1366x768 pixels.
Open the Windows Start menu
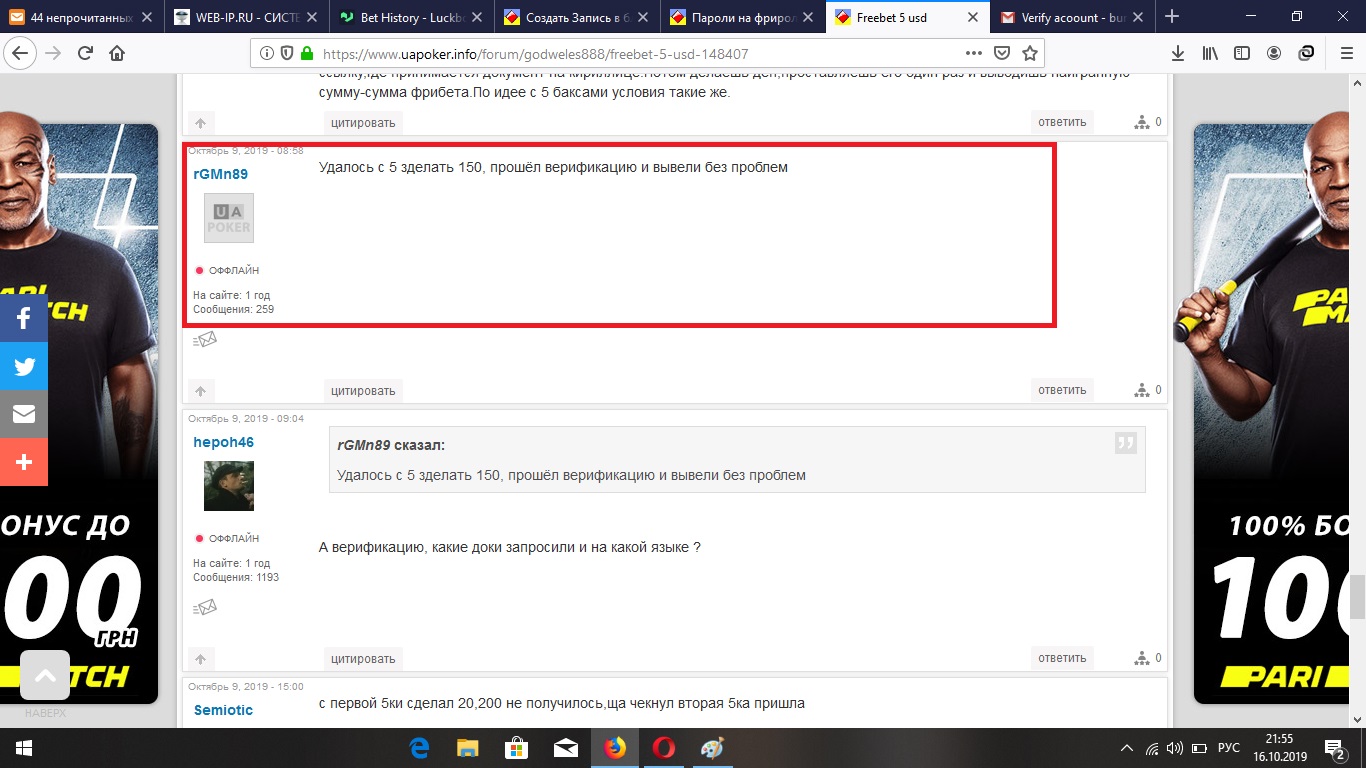coord(24,748)
